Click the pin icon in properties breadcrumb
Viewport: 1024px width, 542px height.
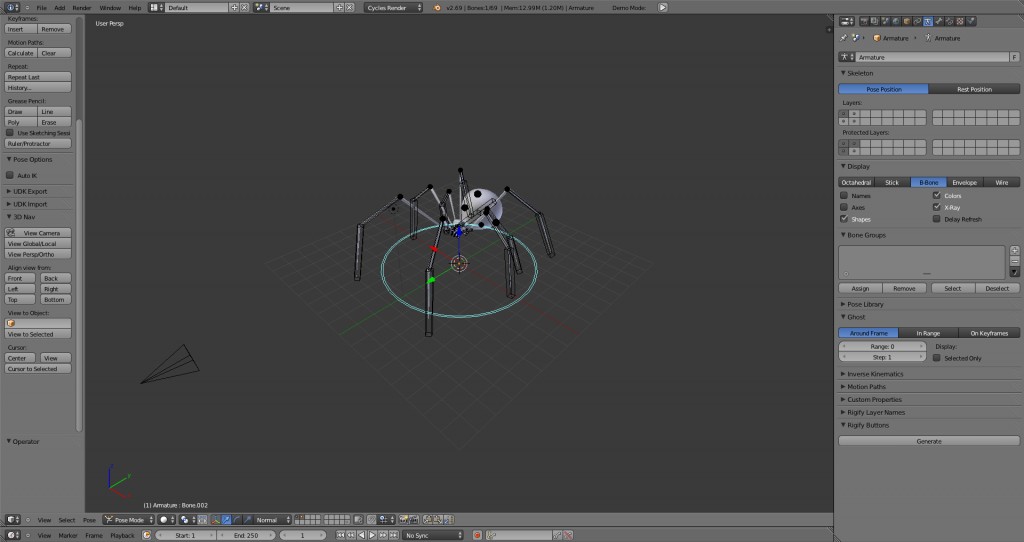click(844, 38)
